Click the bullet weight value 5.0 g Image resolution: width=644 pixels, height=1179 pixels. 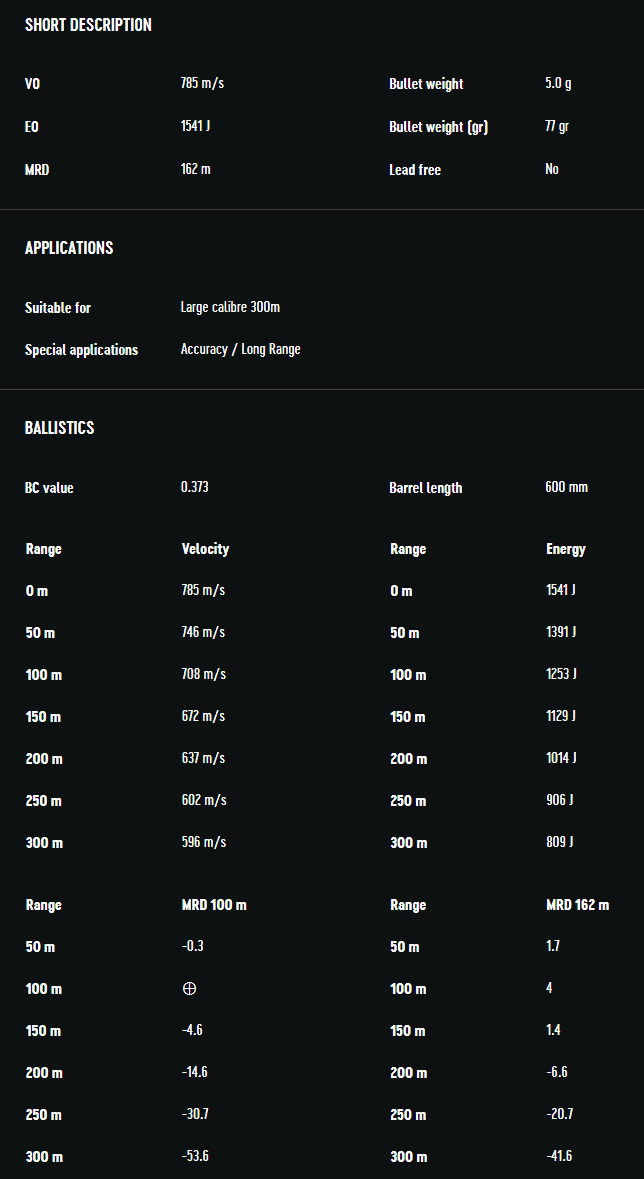(x=558, y=83)
